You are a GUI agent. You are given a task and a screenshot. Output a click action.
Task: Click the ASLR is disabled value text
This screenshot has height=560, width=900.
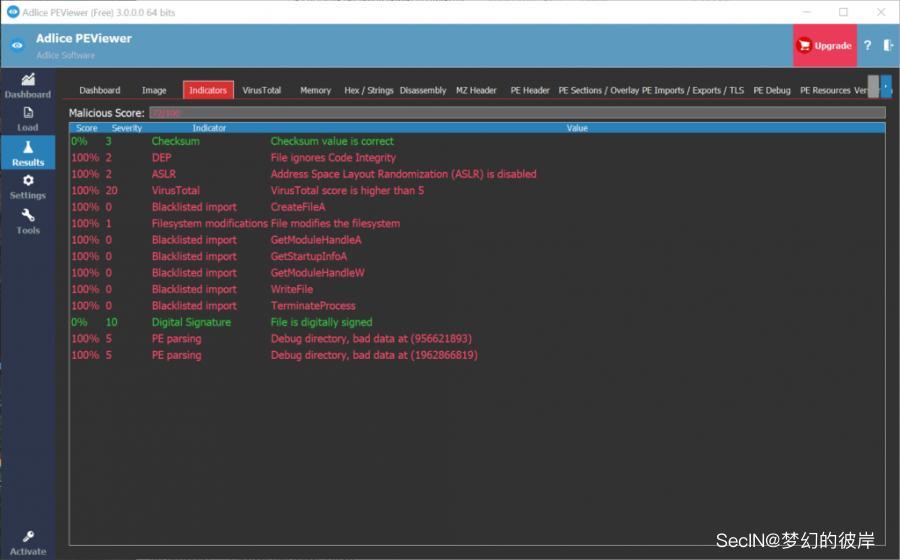click(404, 174)
